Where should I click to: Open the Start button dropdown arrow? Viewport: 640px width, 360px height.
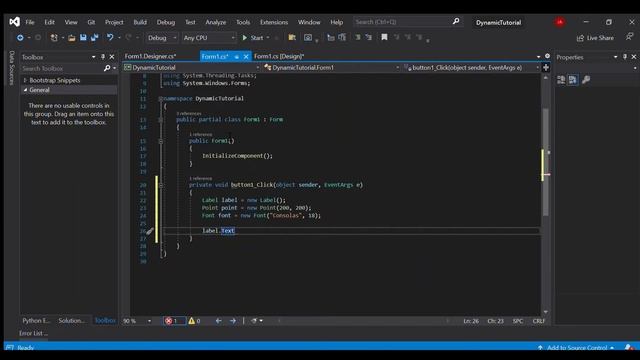coord(268,38)
